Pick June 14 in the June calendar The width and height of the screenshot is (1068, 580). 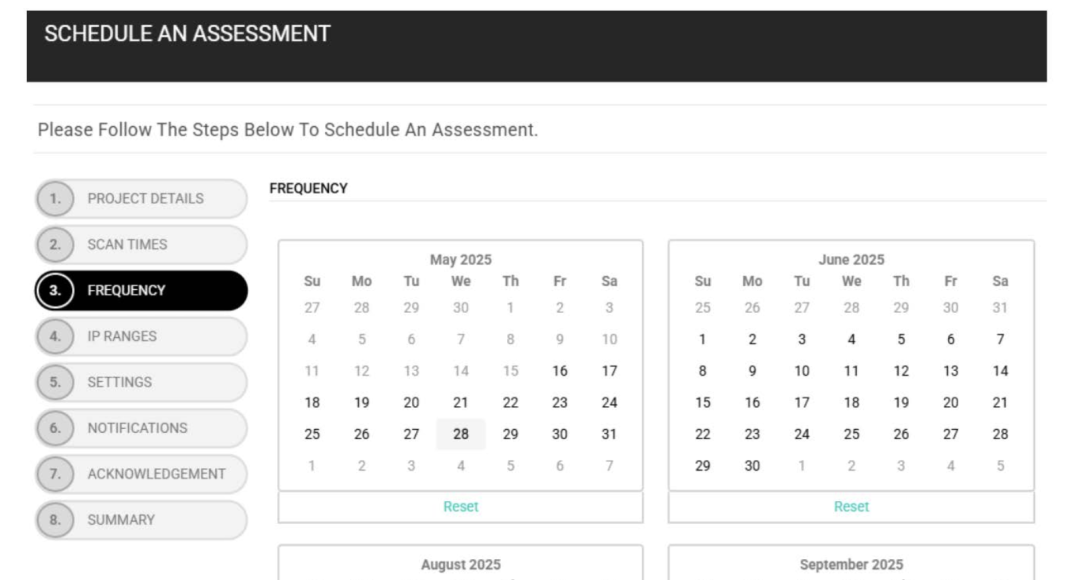(x=1000, y=371)
